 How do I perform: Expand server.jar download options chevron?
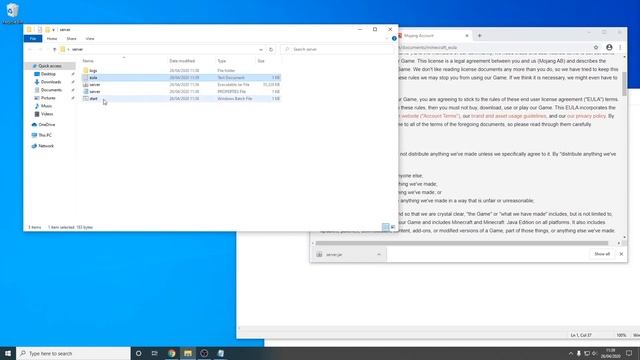coord(379,255)
